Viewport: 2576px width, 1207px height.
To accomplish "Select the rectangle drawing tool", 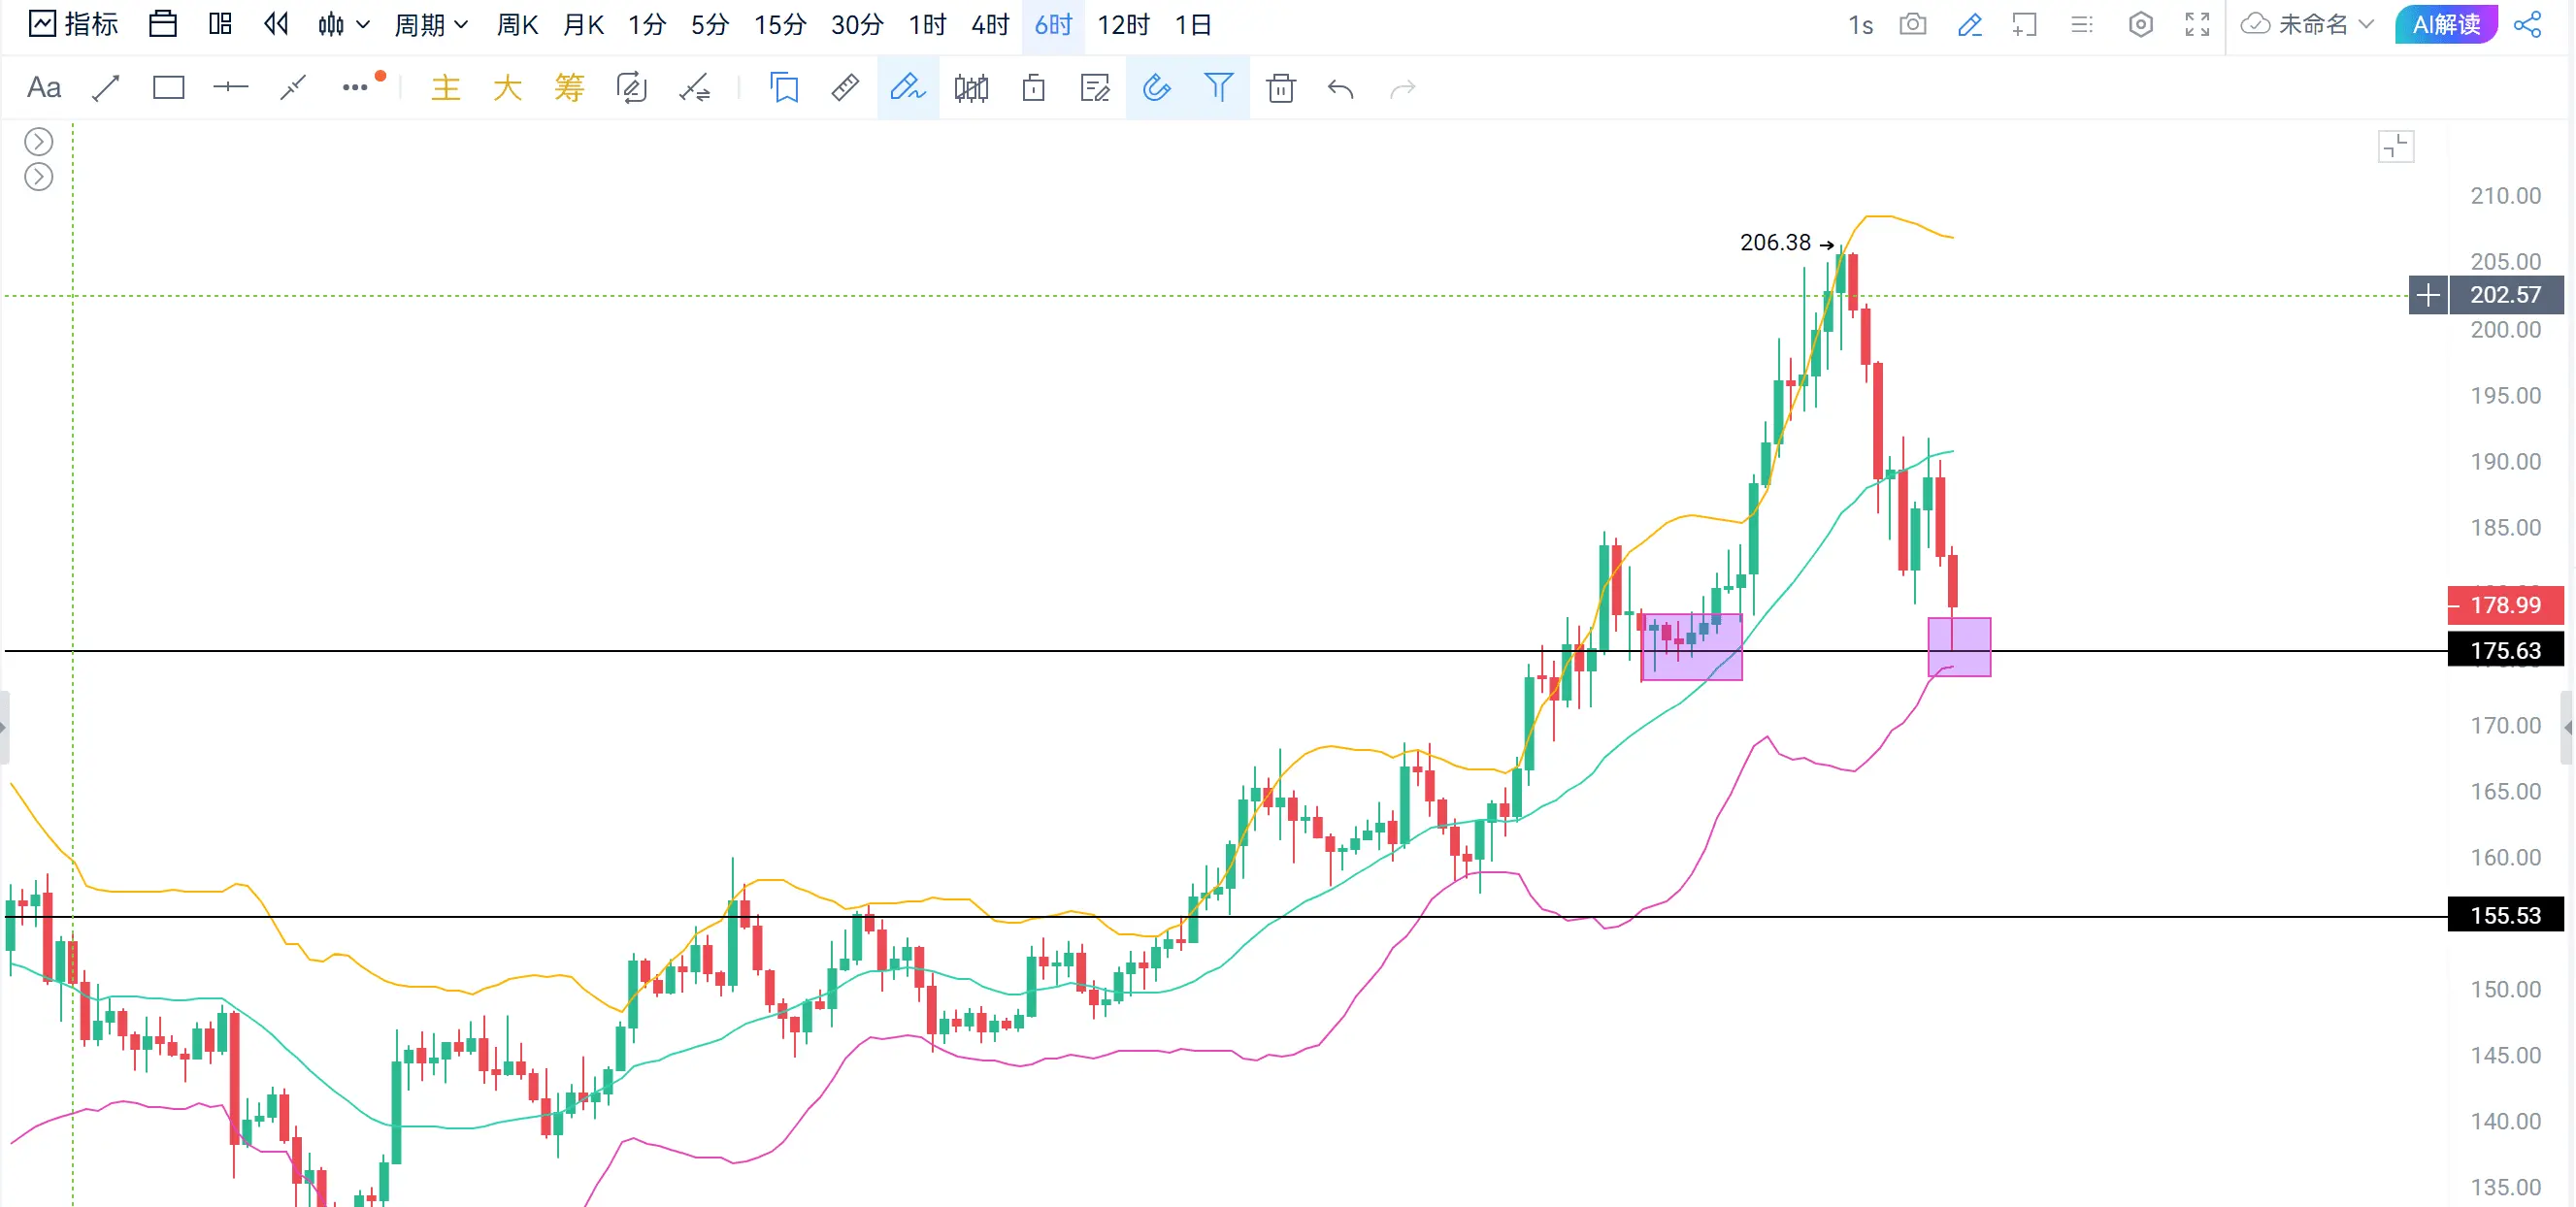I will coord(168,88).
